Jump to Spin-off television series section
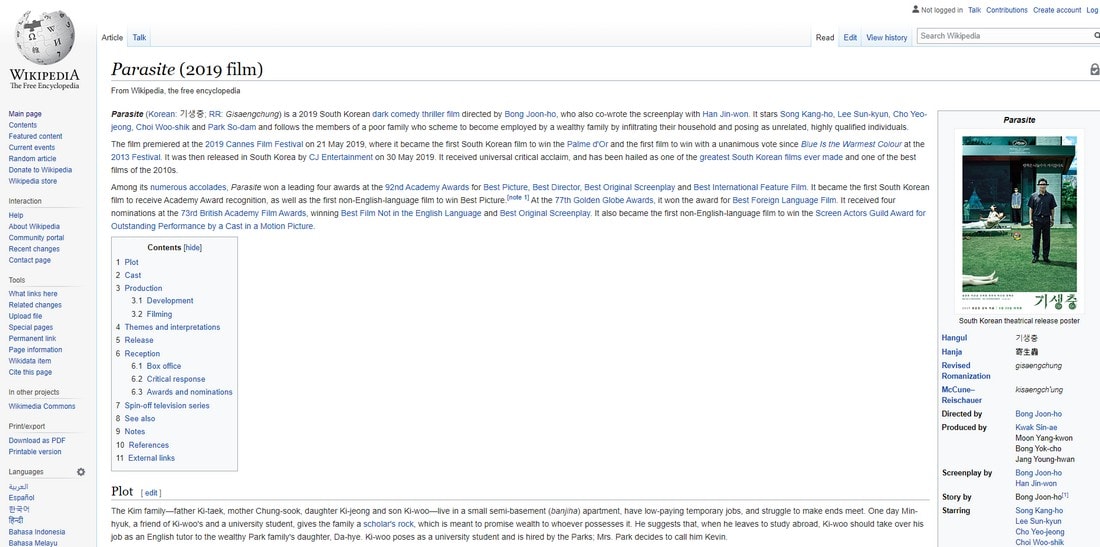 tap(167, 405)
